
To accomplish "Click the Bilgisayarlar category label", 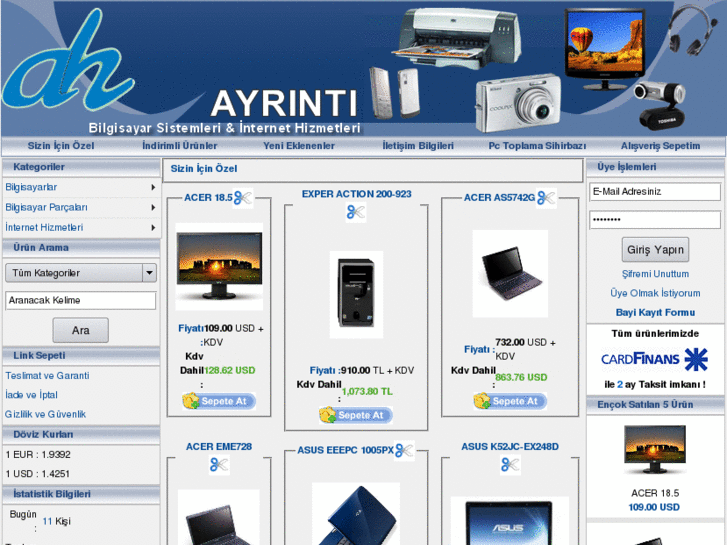I will (x=31, y=187).
